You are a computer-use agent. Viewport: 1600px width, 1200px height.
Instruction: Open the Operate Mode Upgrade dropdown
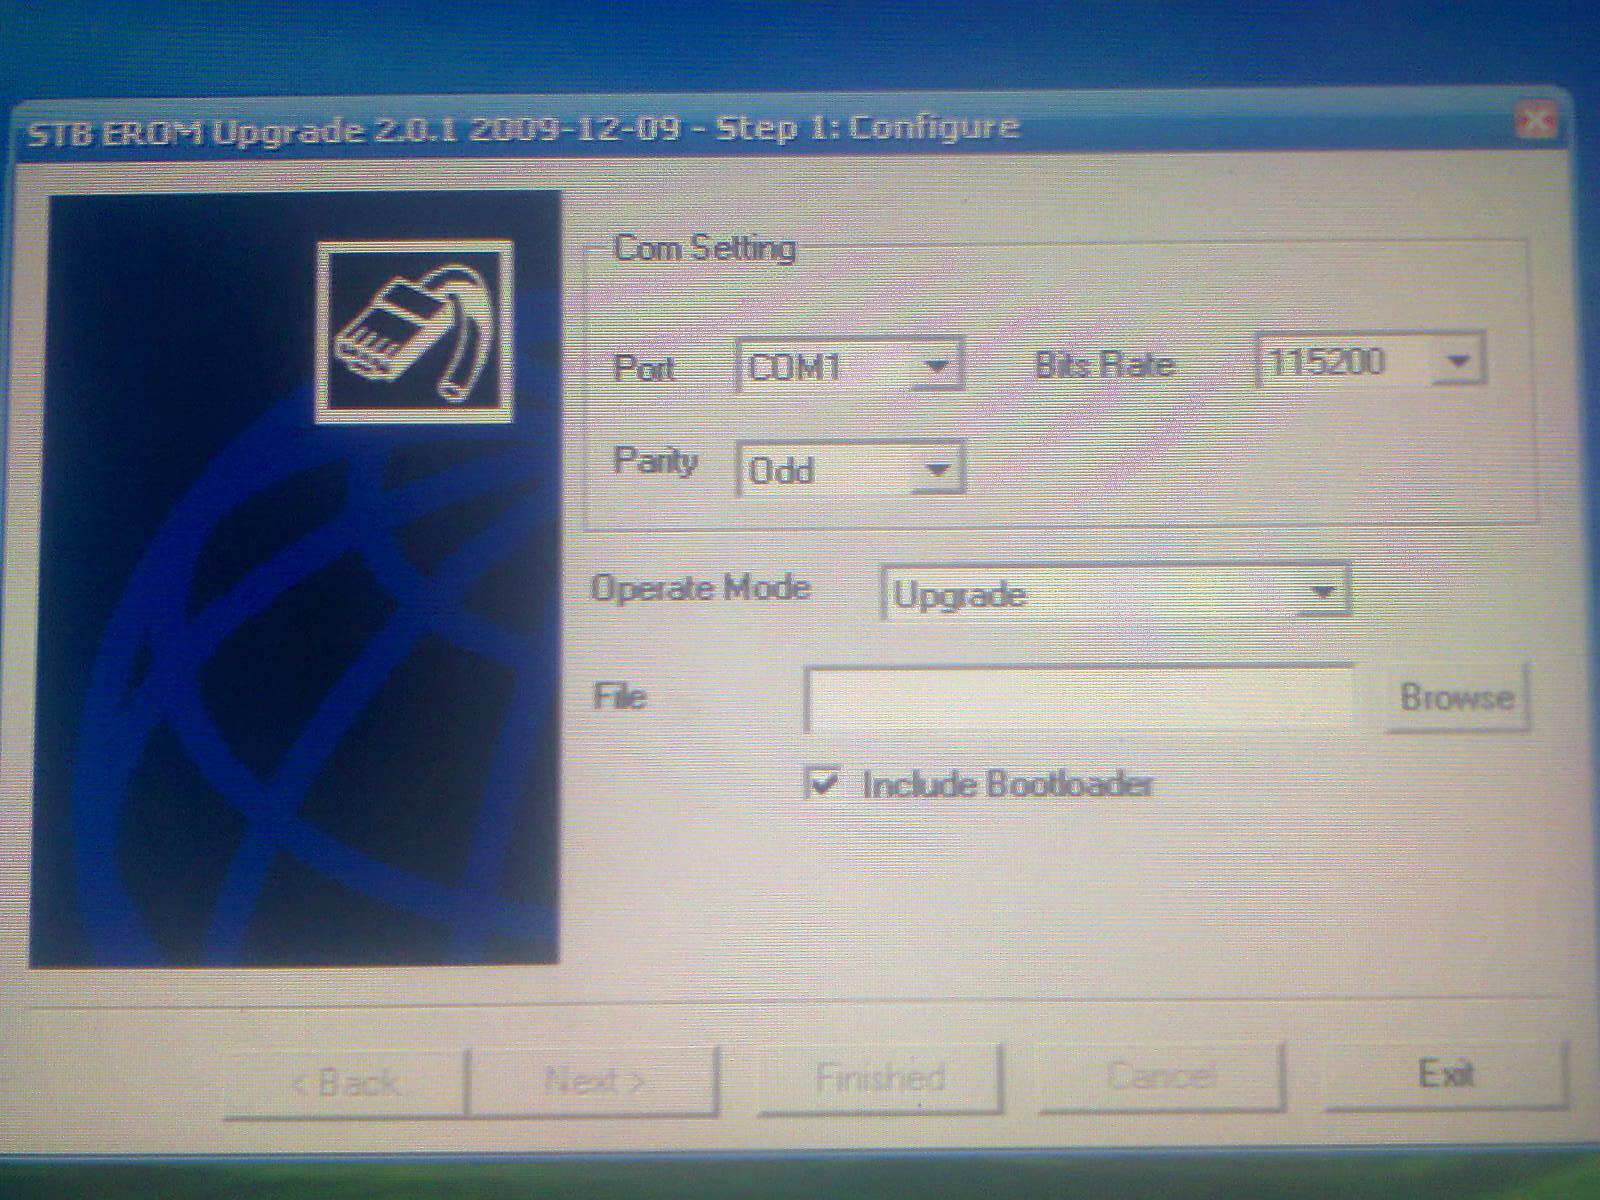pyautogui.click(x=1115, y=592)
